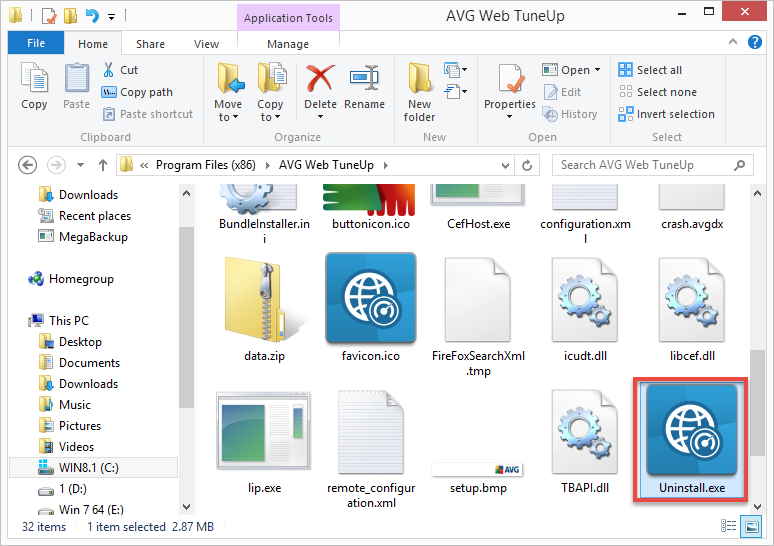Viewport: 774px width, 546px height.
Task: Go back with the Back arrow
Action: point(28,165)
